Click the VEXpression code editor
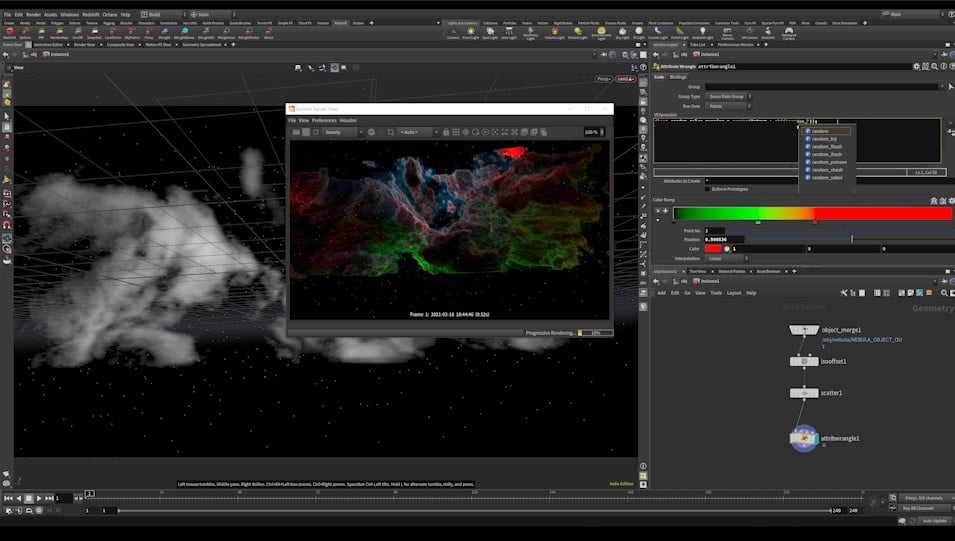 tap(797, 140)
